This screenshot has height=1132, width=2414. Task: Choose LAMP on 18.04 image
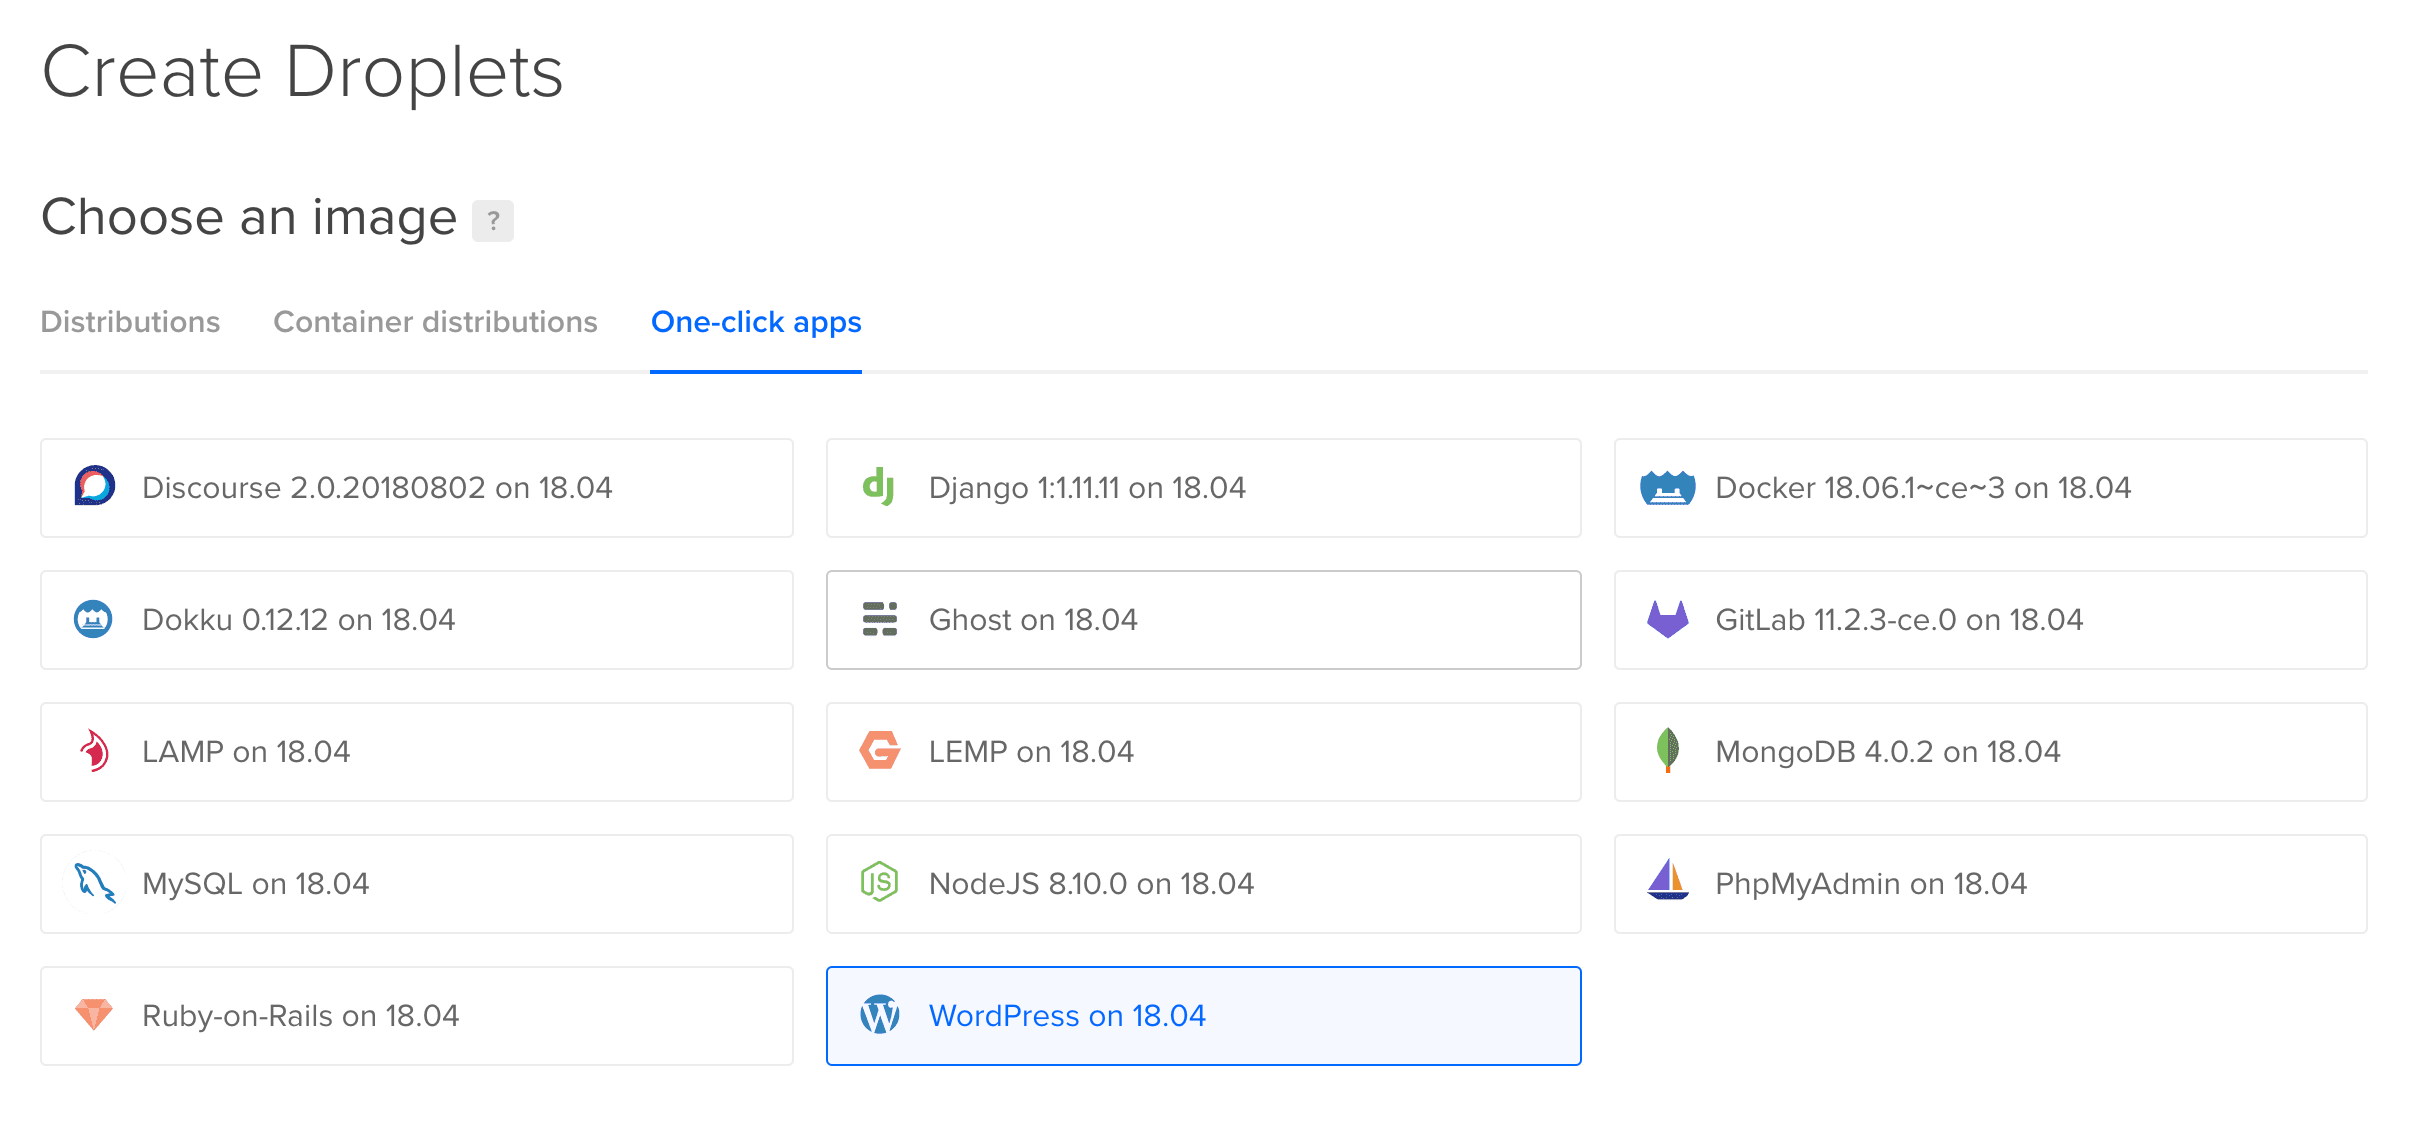click(416, 751)
